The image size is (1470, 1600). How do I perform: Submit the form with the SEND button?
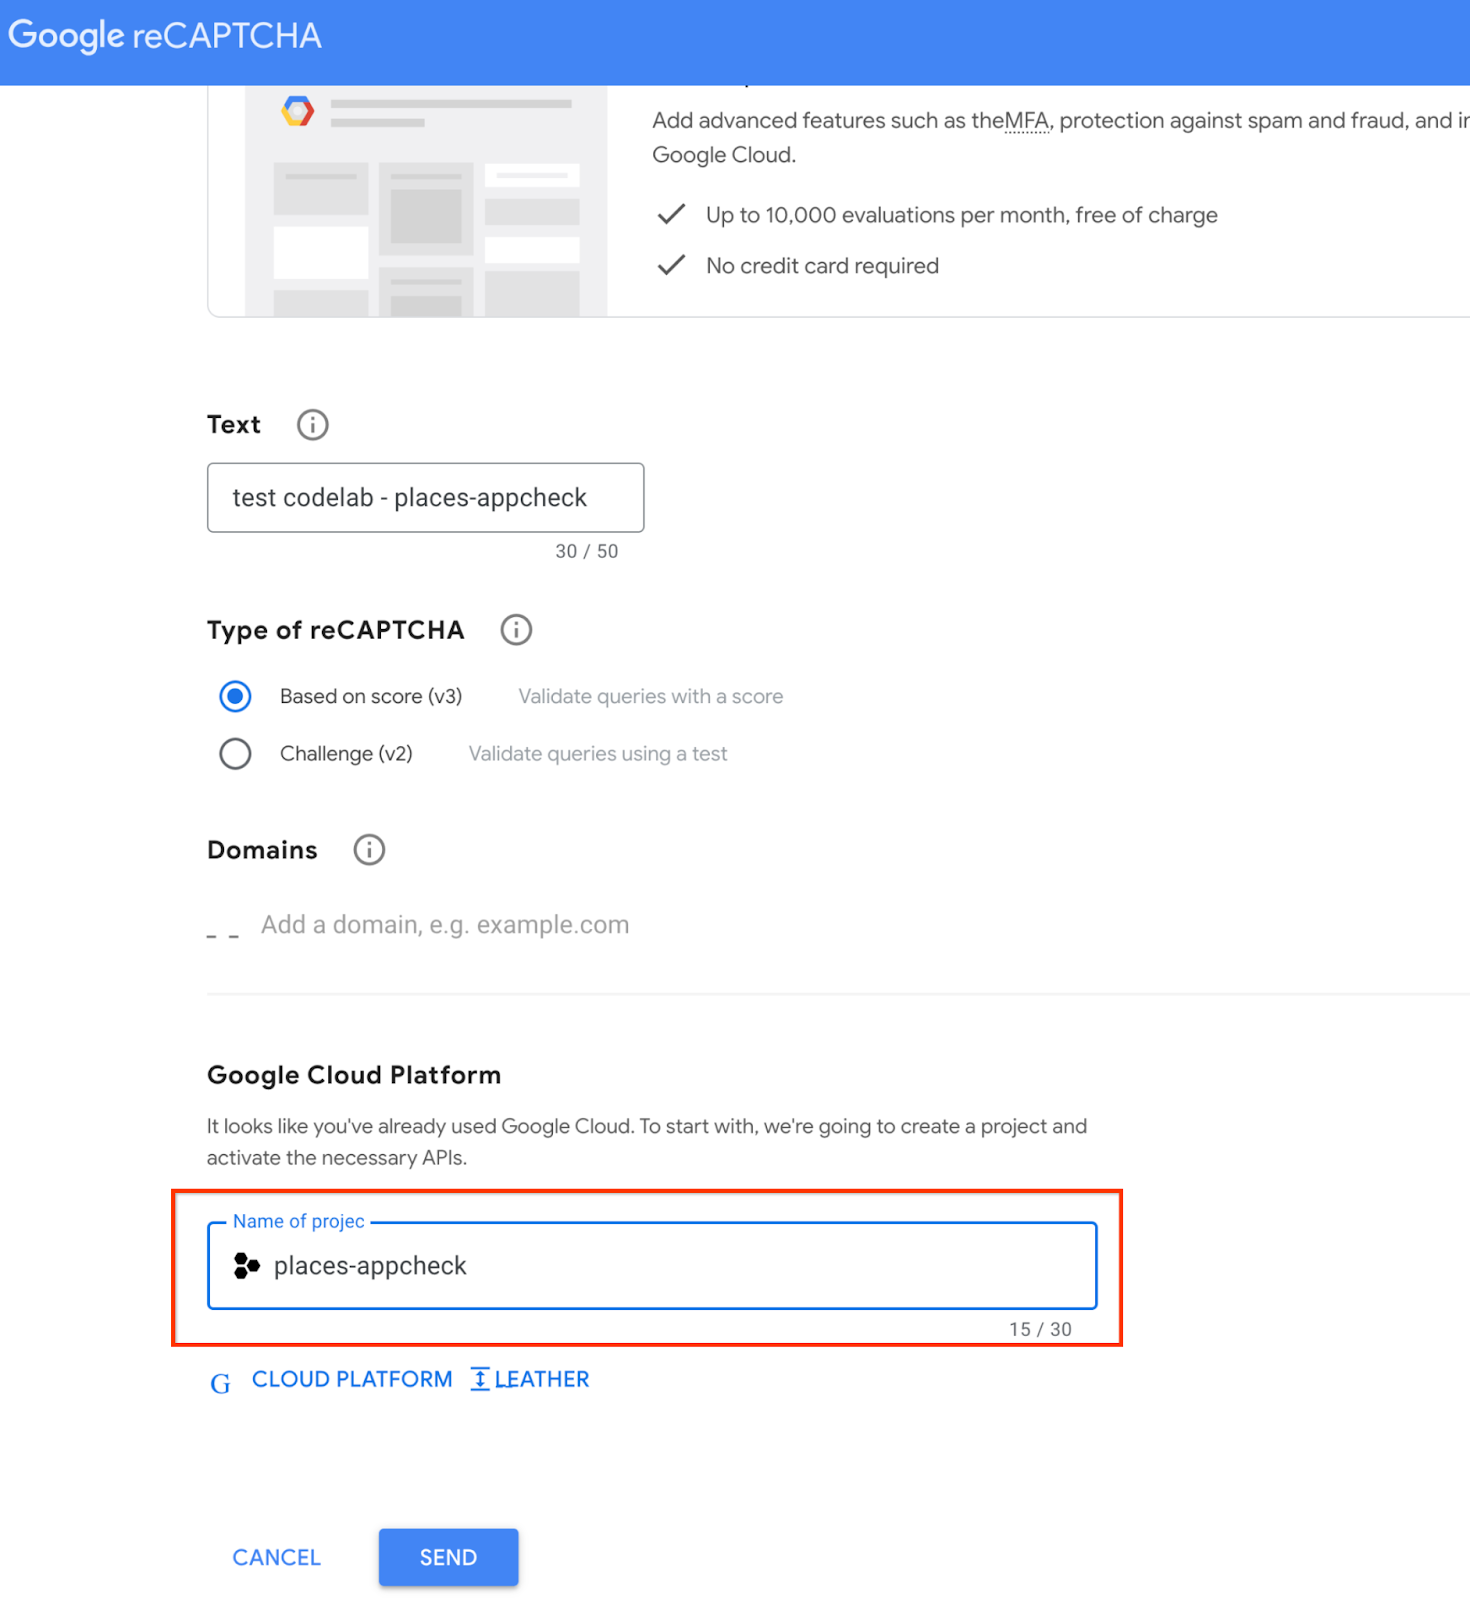[x=448, y=1557]
